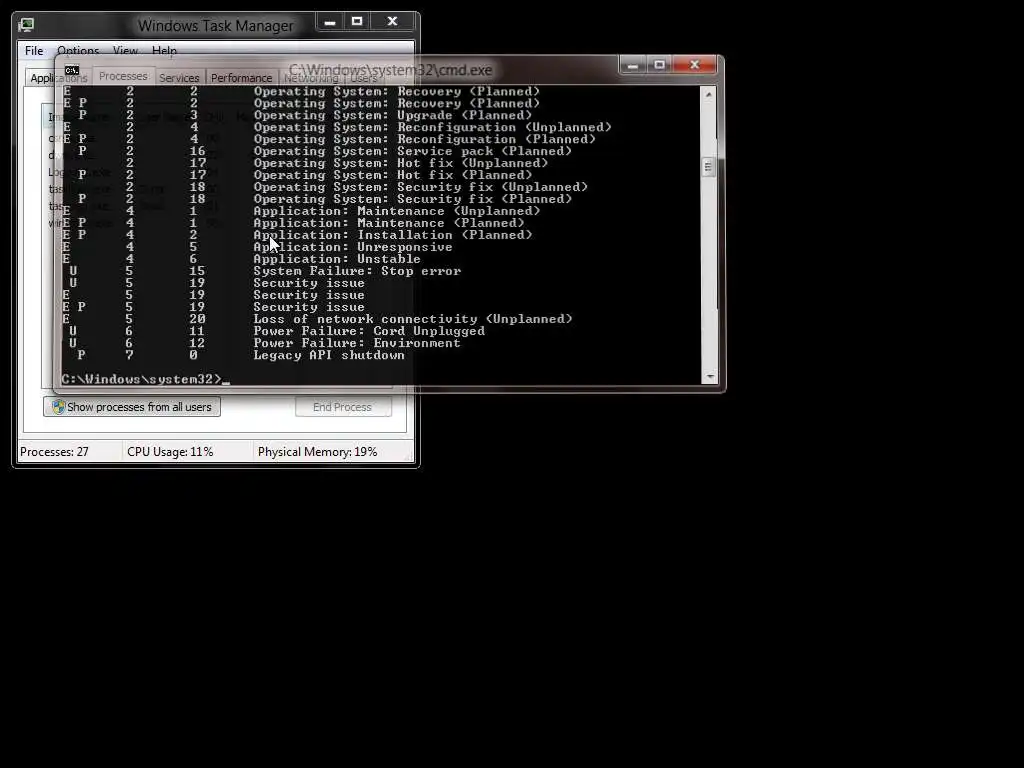Click 'Operating System: Upgrade (Planned)' line
The image size is (1024, 768).
392,116
